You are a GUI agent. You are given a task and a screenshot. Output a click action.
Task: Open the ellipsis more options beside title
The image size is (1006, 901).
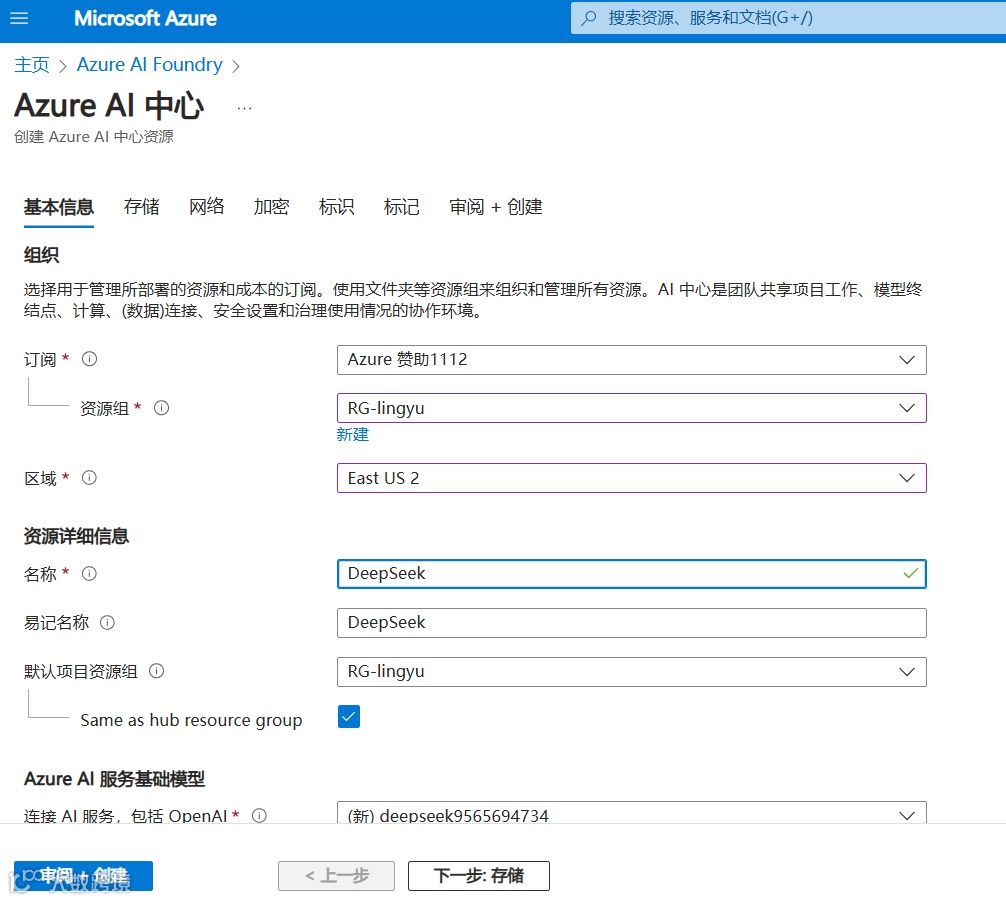tap(244, 108)
